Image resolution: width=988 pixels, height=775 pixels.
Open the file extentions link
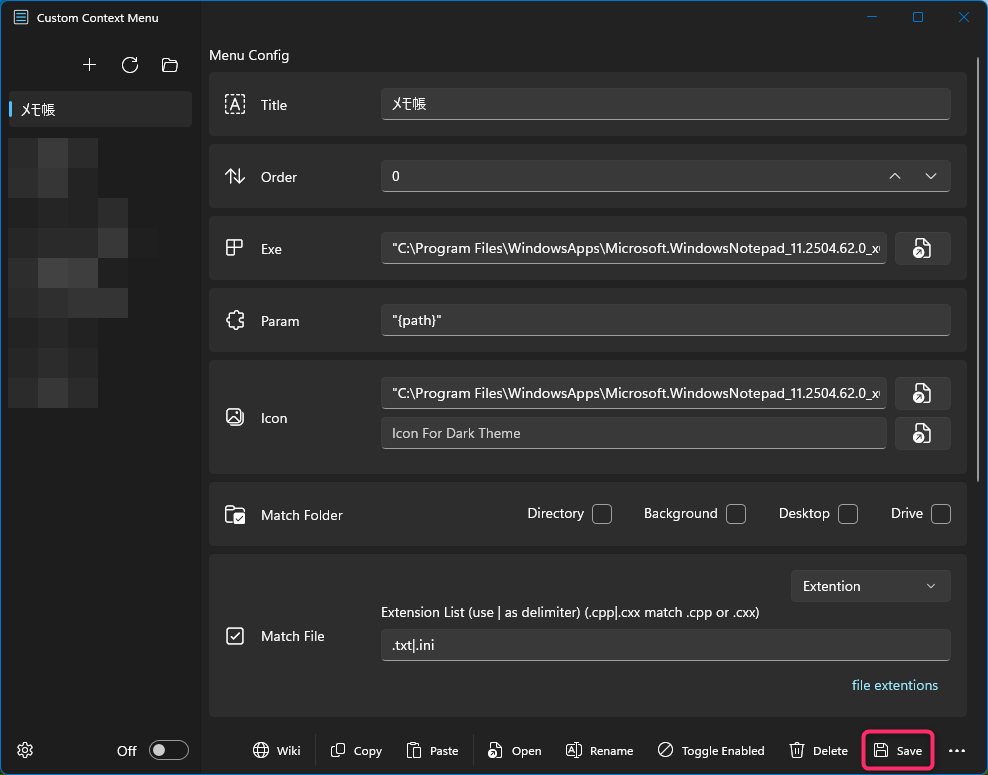pyautogui.click(x=895, y=685)
